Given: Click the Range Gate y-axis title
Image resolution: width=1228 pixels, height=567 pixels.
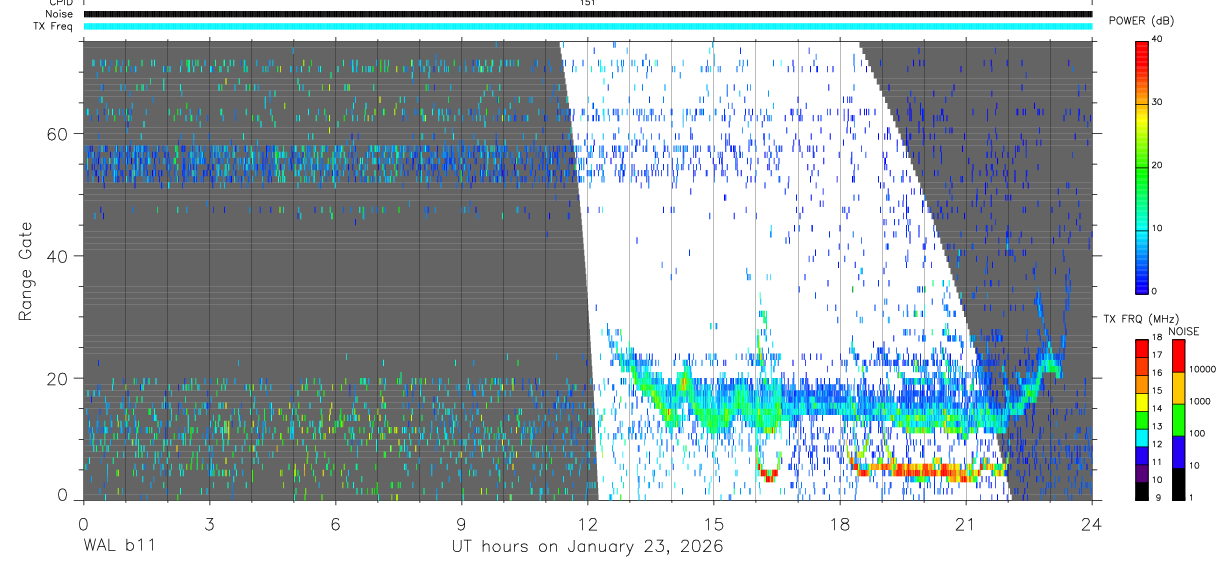Looking at the screenshot, I should point(26,271).
